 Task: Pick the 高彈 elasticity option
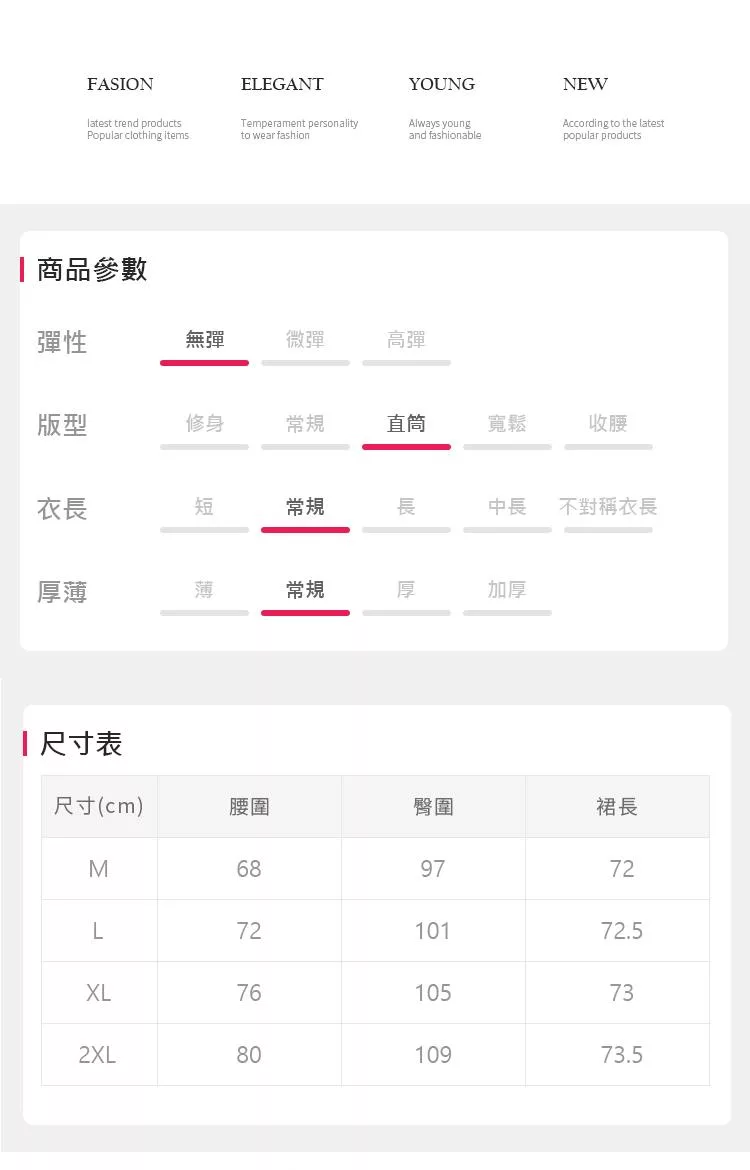[x=406, y=341]
